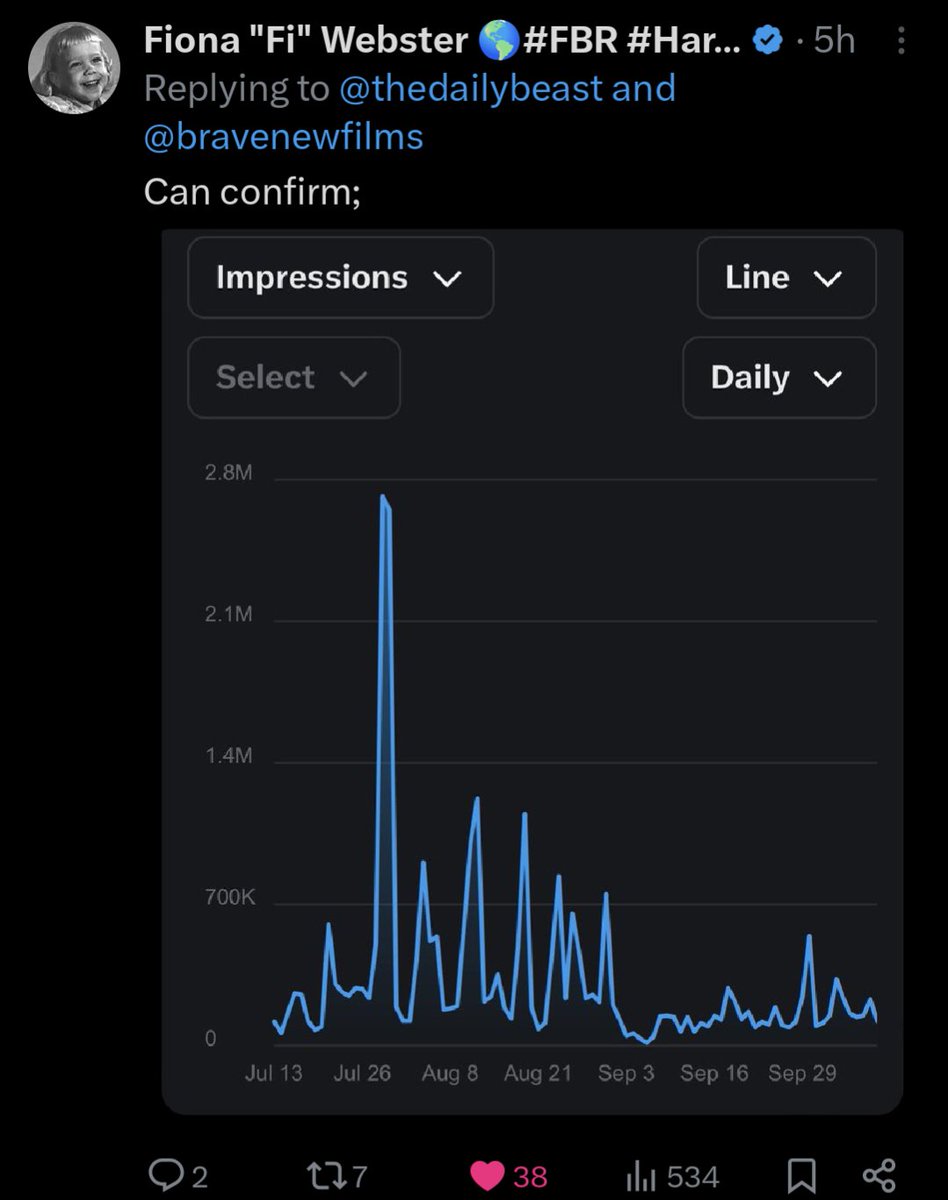This screenshot has height=1200, width=948.
Task: Open the embedded analytics chart image
Action: tap(532, 672)
